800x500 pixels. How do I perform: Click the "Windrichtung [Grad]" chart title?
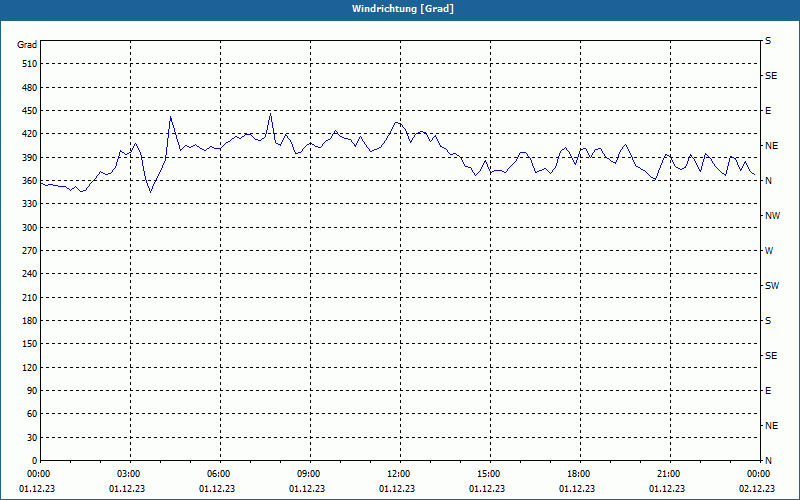coord(403,9)
